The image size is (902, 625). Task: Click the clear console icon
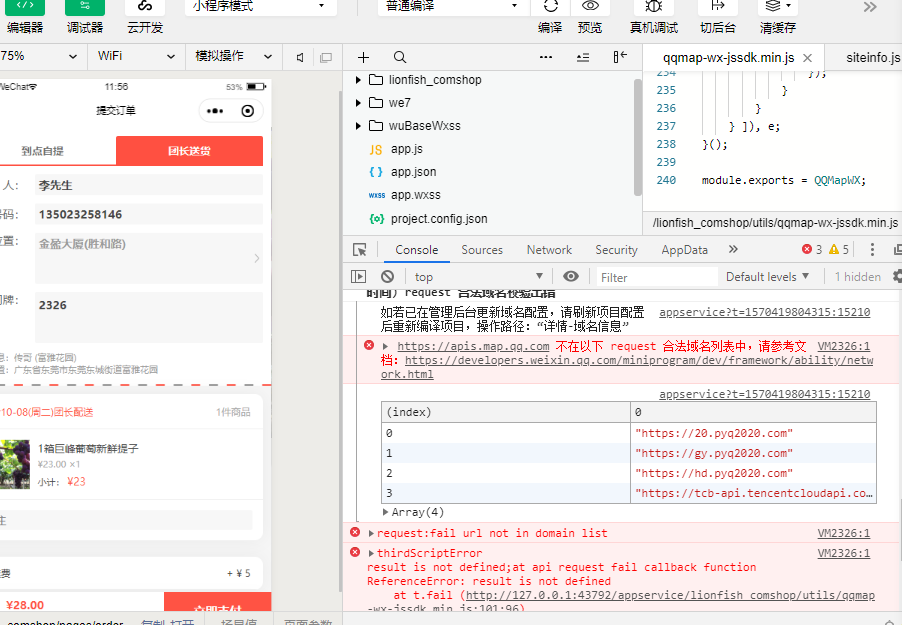pyautogui.click(x=386, y=276)
